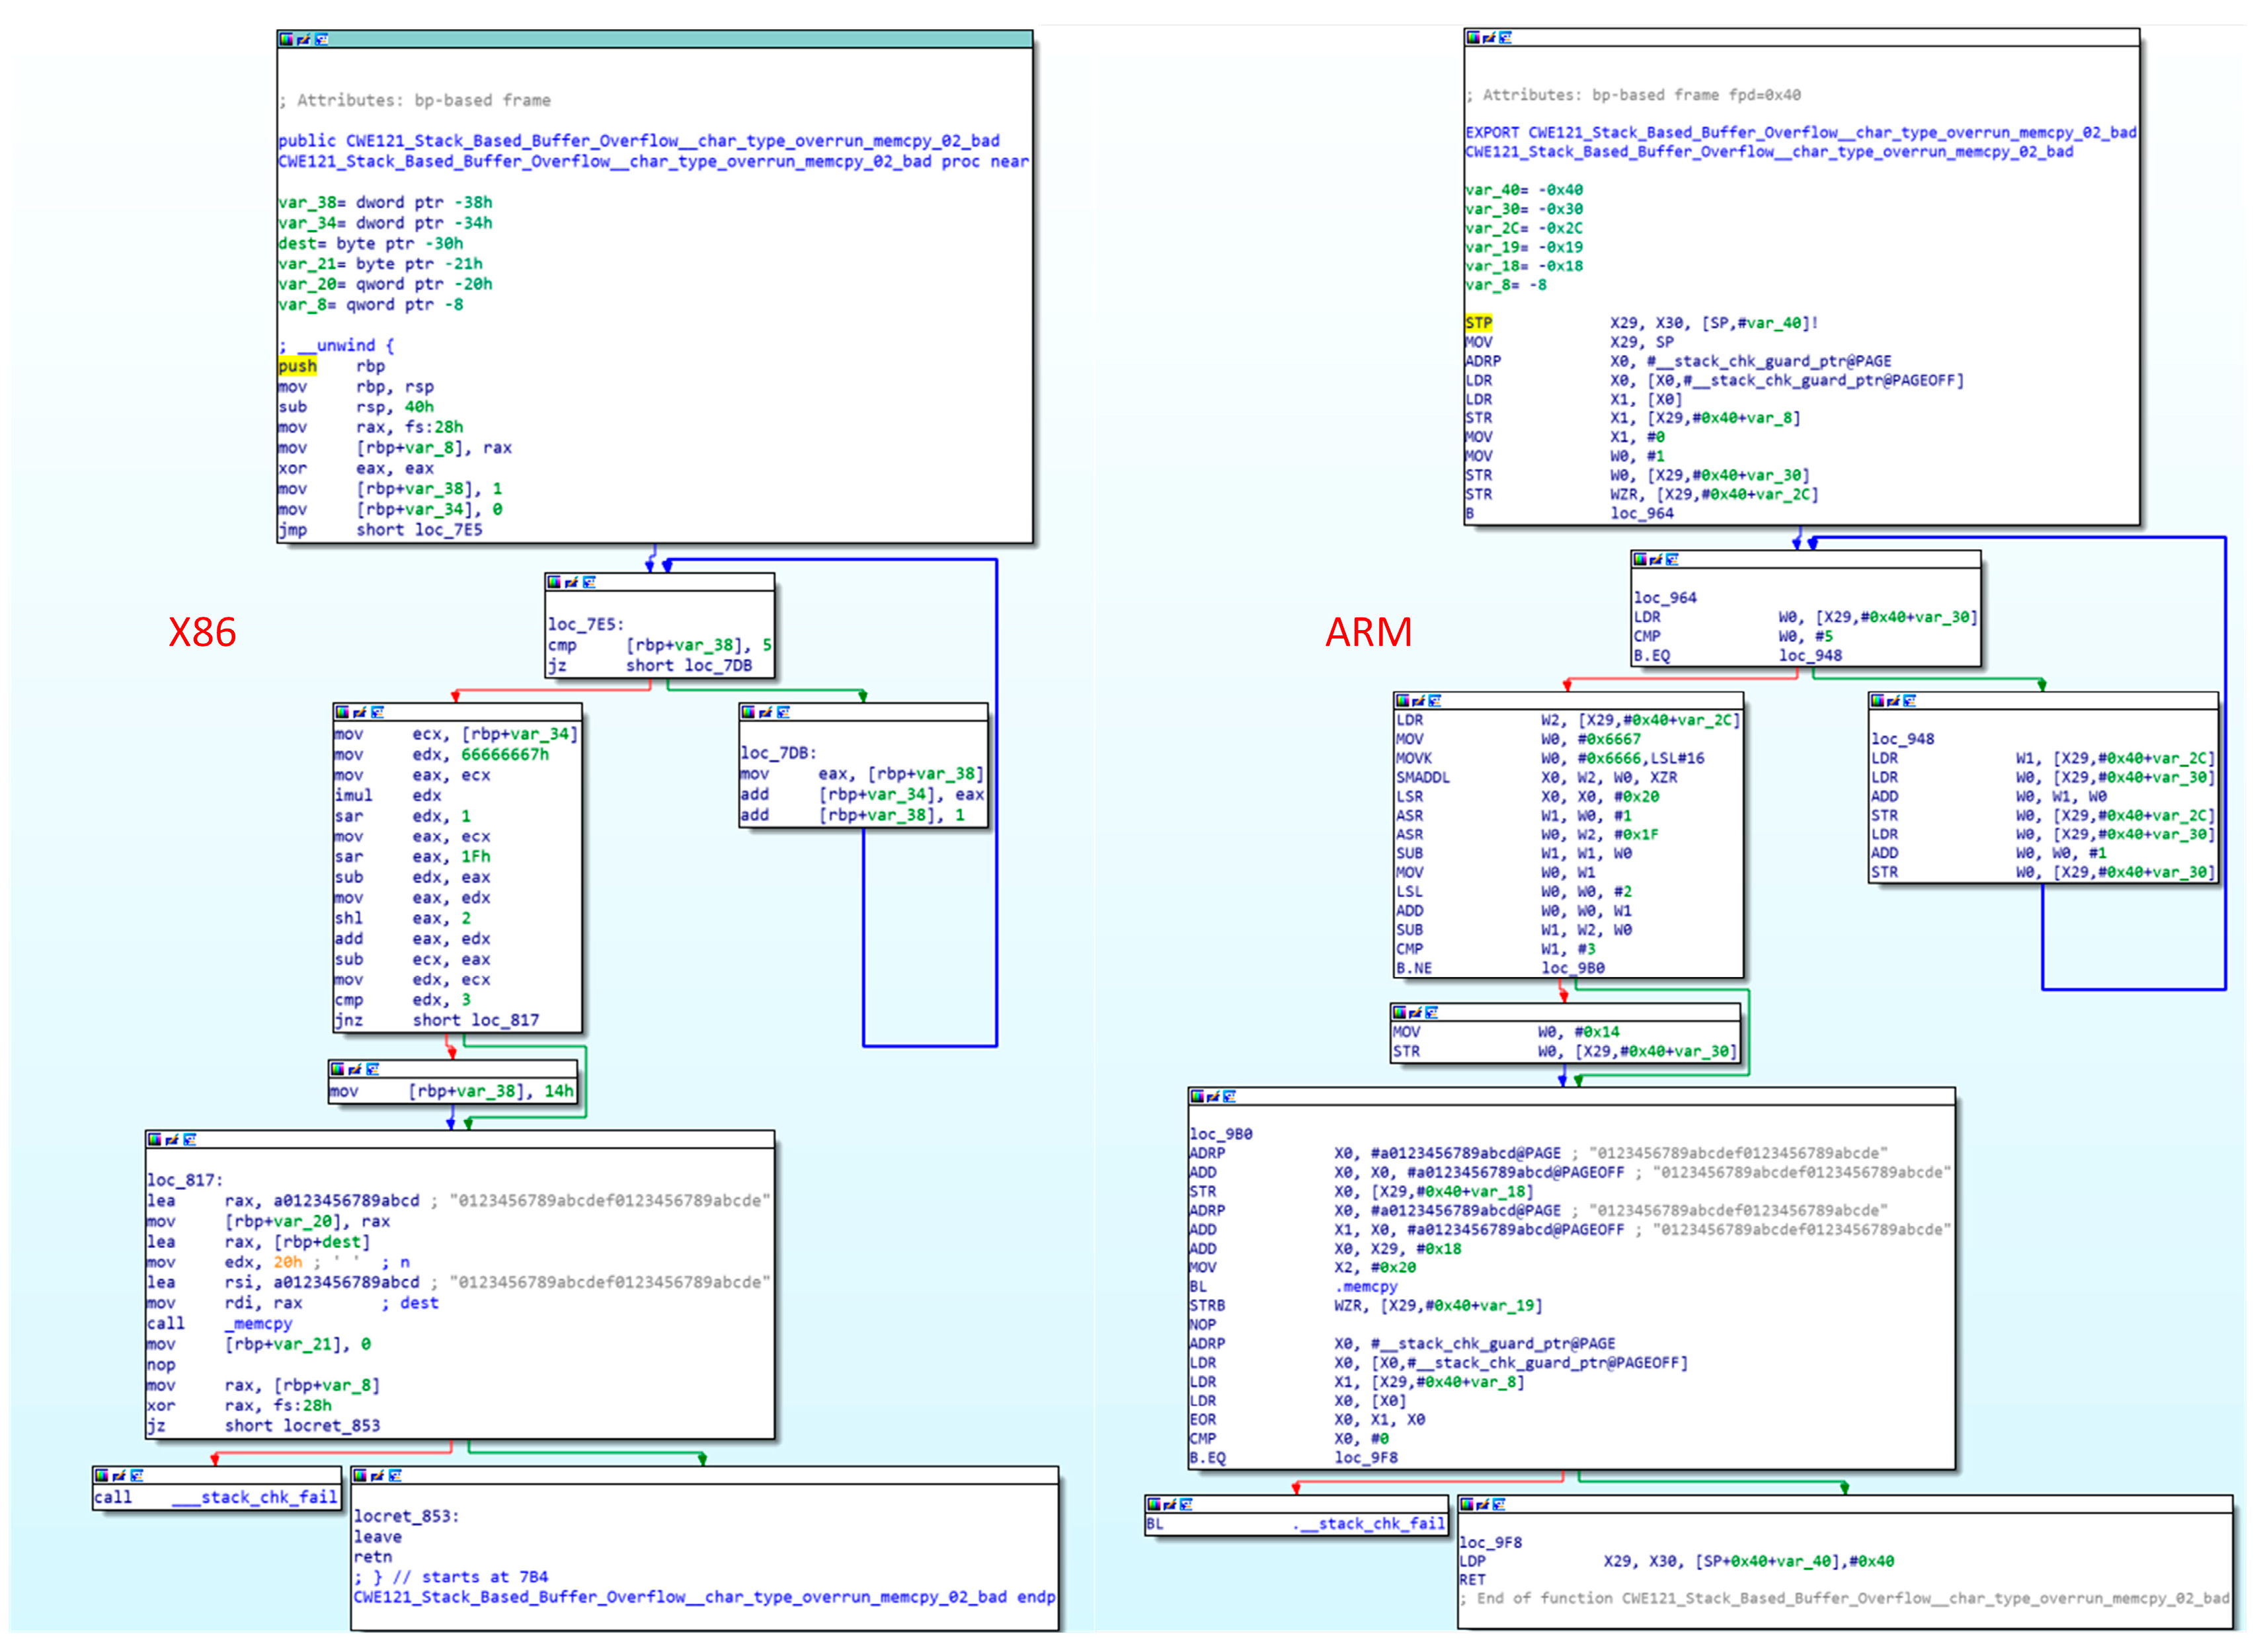Click node color icon on loc_948 block
Image resolution: width=2265 pixels, height=1652 pixels.
(1878, 700)
